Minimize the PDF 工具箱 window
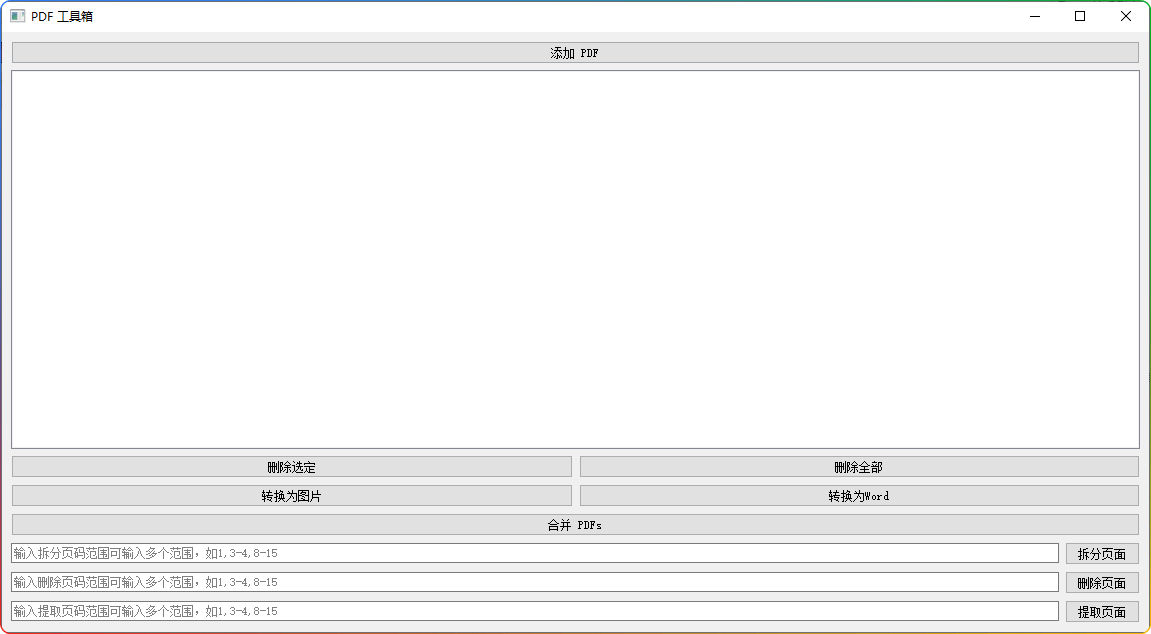 1034,16
